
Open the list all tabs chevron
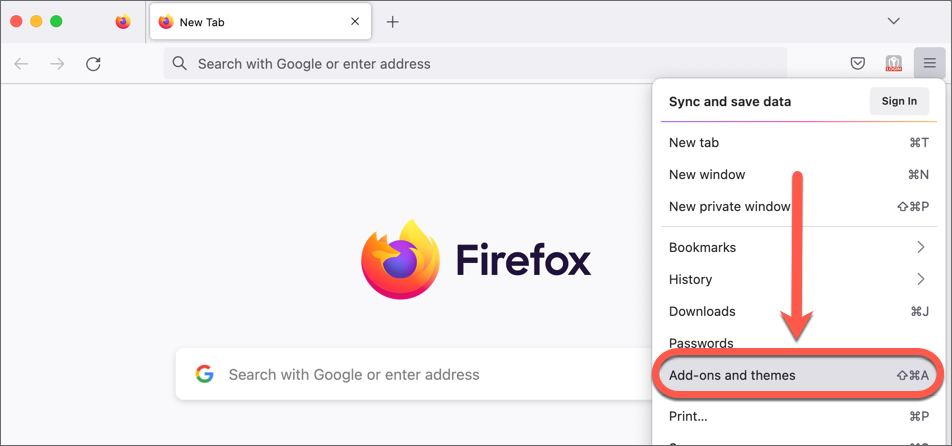pos(893,21)
